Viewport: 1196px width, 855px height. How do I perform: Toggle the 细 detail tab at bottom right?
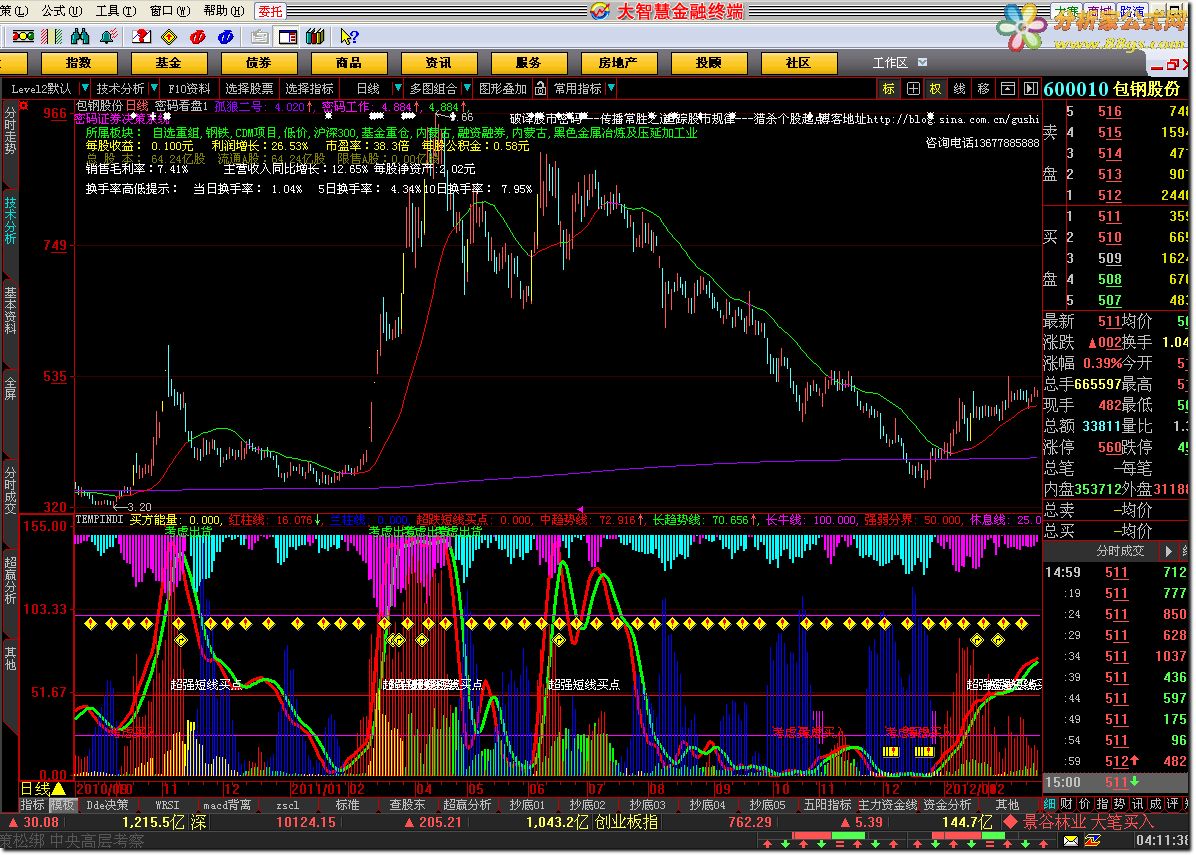[x=1050, y=804]
